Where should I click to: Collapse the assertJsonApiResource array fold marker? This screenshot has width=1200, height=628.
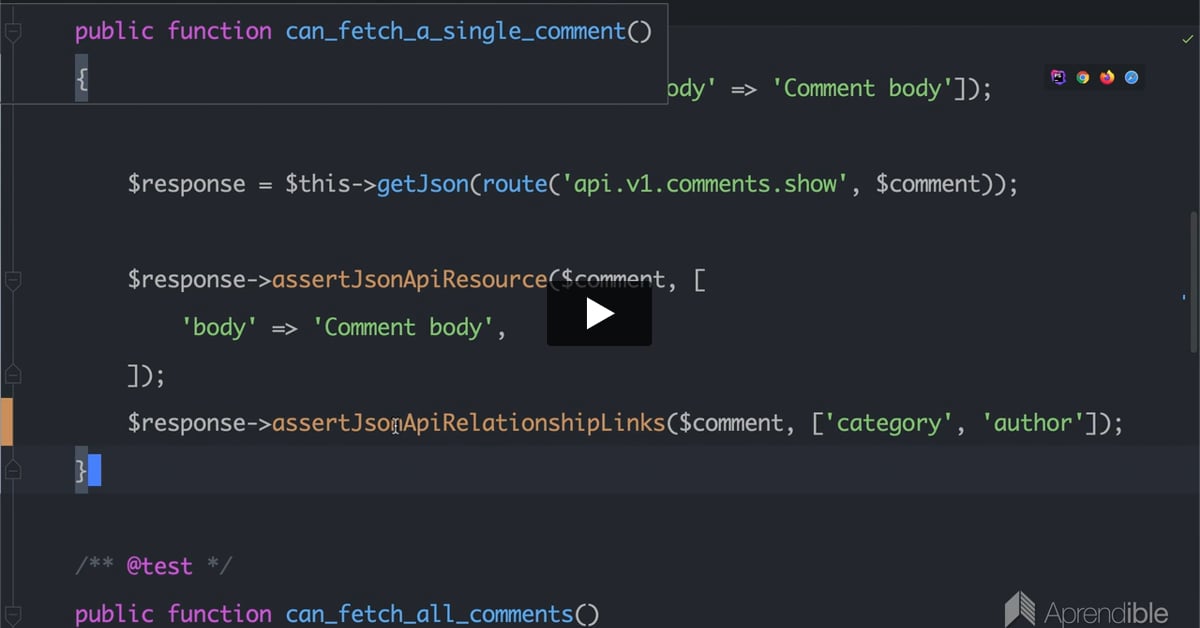pos(13,280)
